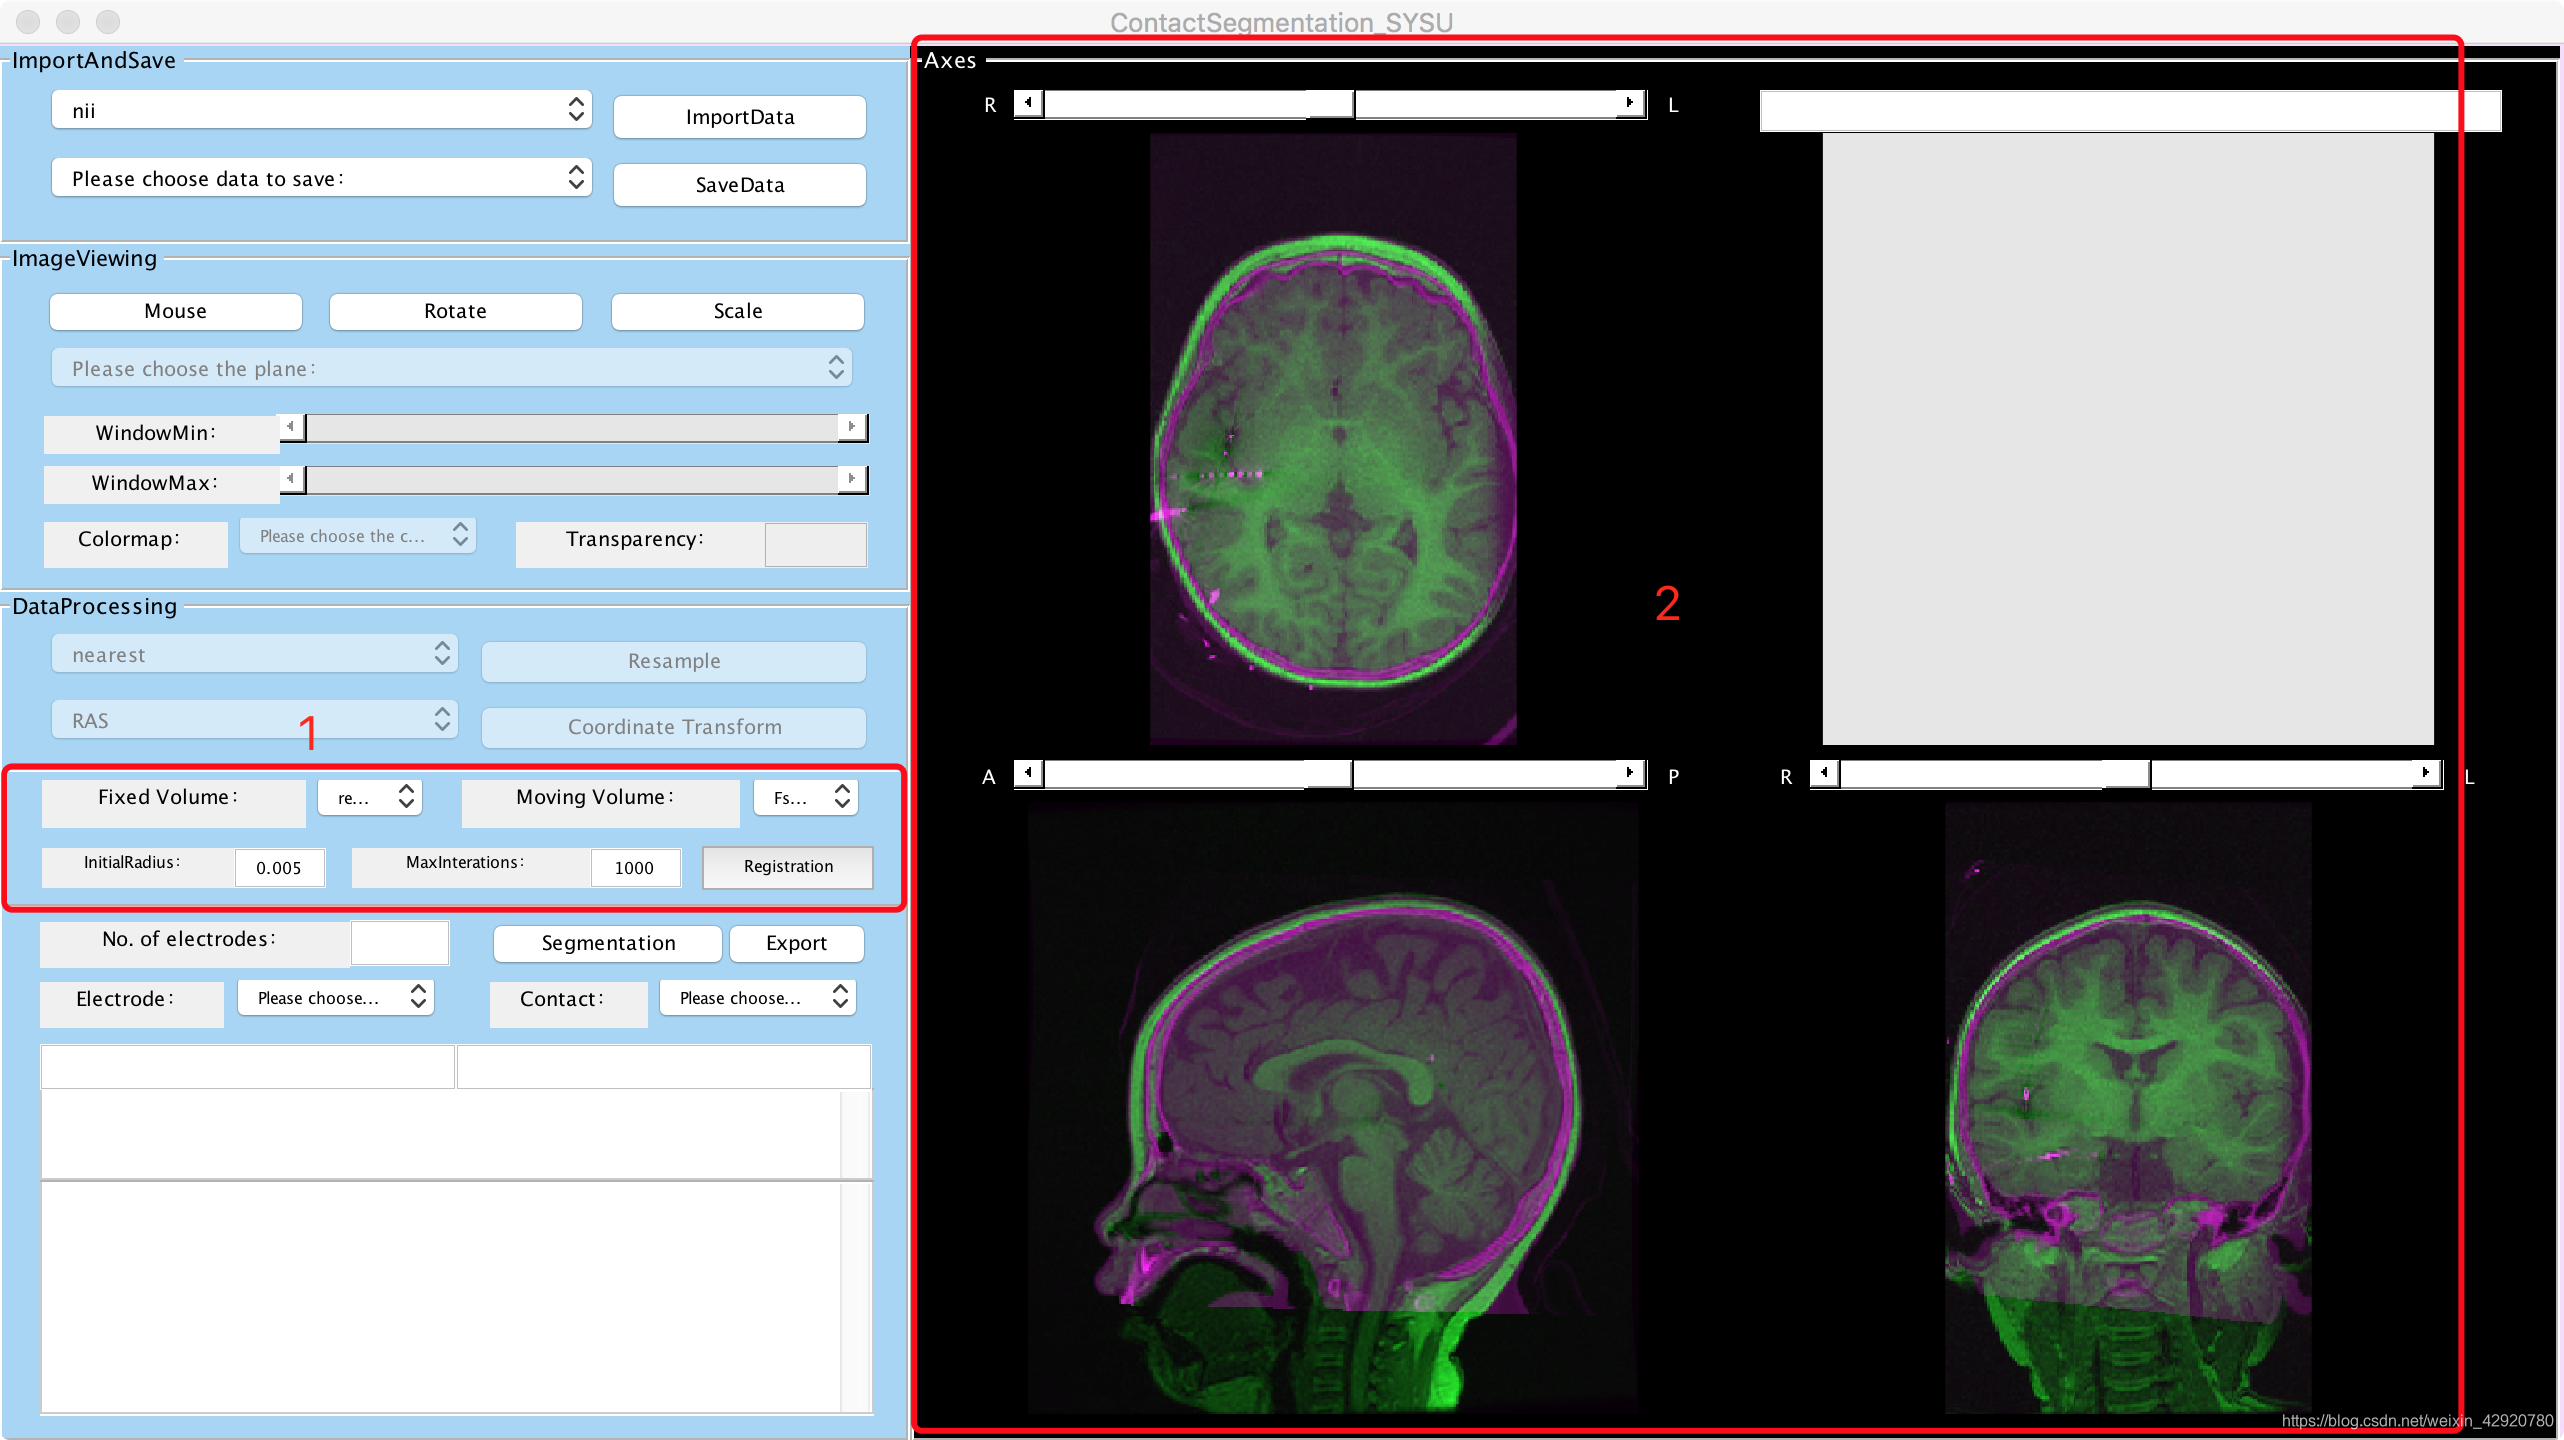The height and width of the screenshot is (1440, 2564).
Task: Click the No. of electrodes field
Action: point(399,942)
